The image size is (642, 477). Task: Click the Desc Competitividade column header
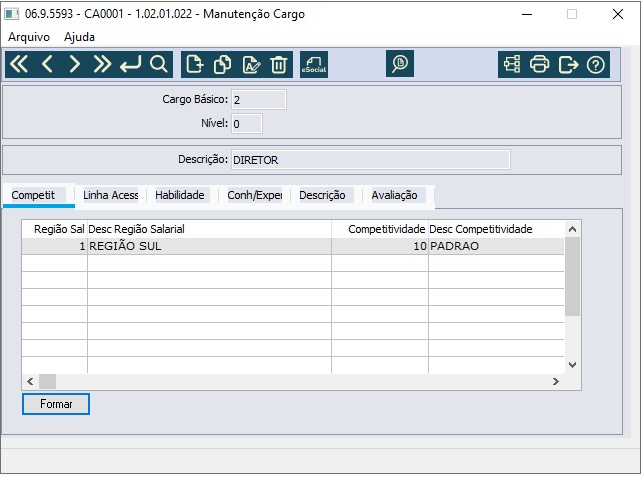pyautogui.click(x=496, y=229)
